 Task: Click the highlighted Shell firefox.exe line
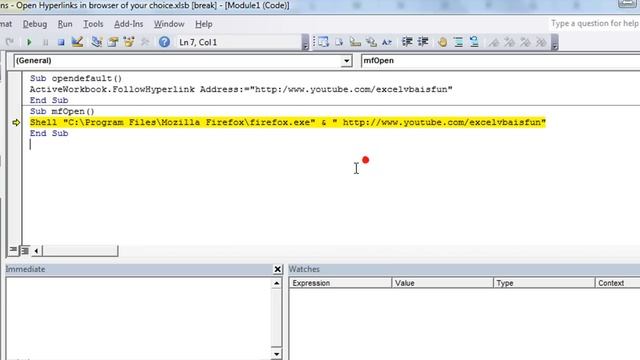coord(288,122)
